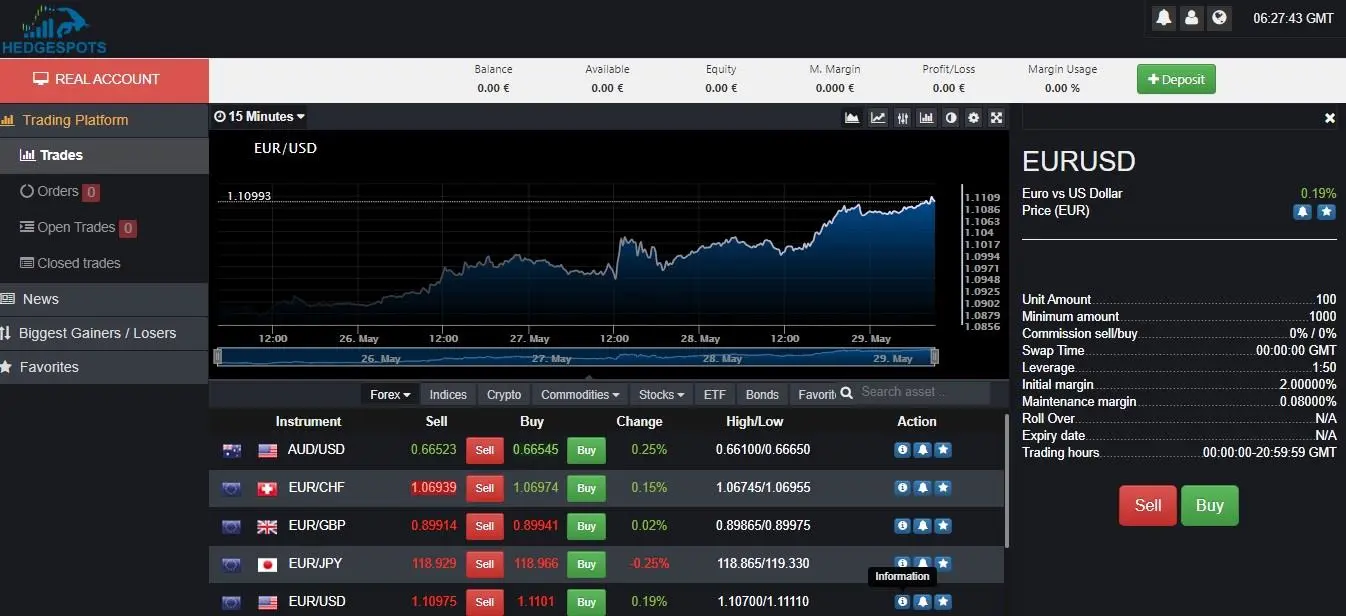Open Orders in sidebar
This screenshot has width=1346, height=616.
pos(104,191)
